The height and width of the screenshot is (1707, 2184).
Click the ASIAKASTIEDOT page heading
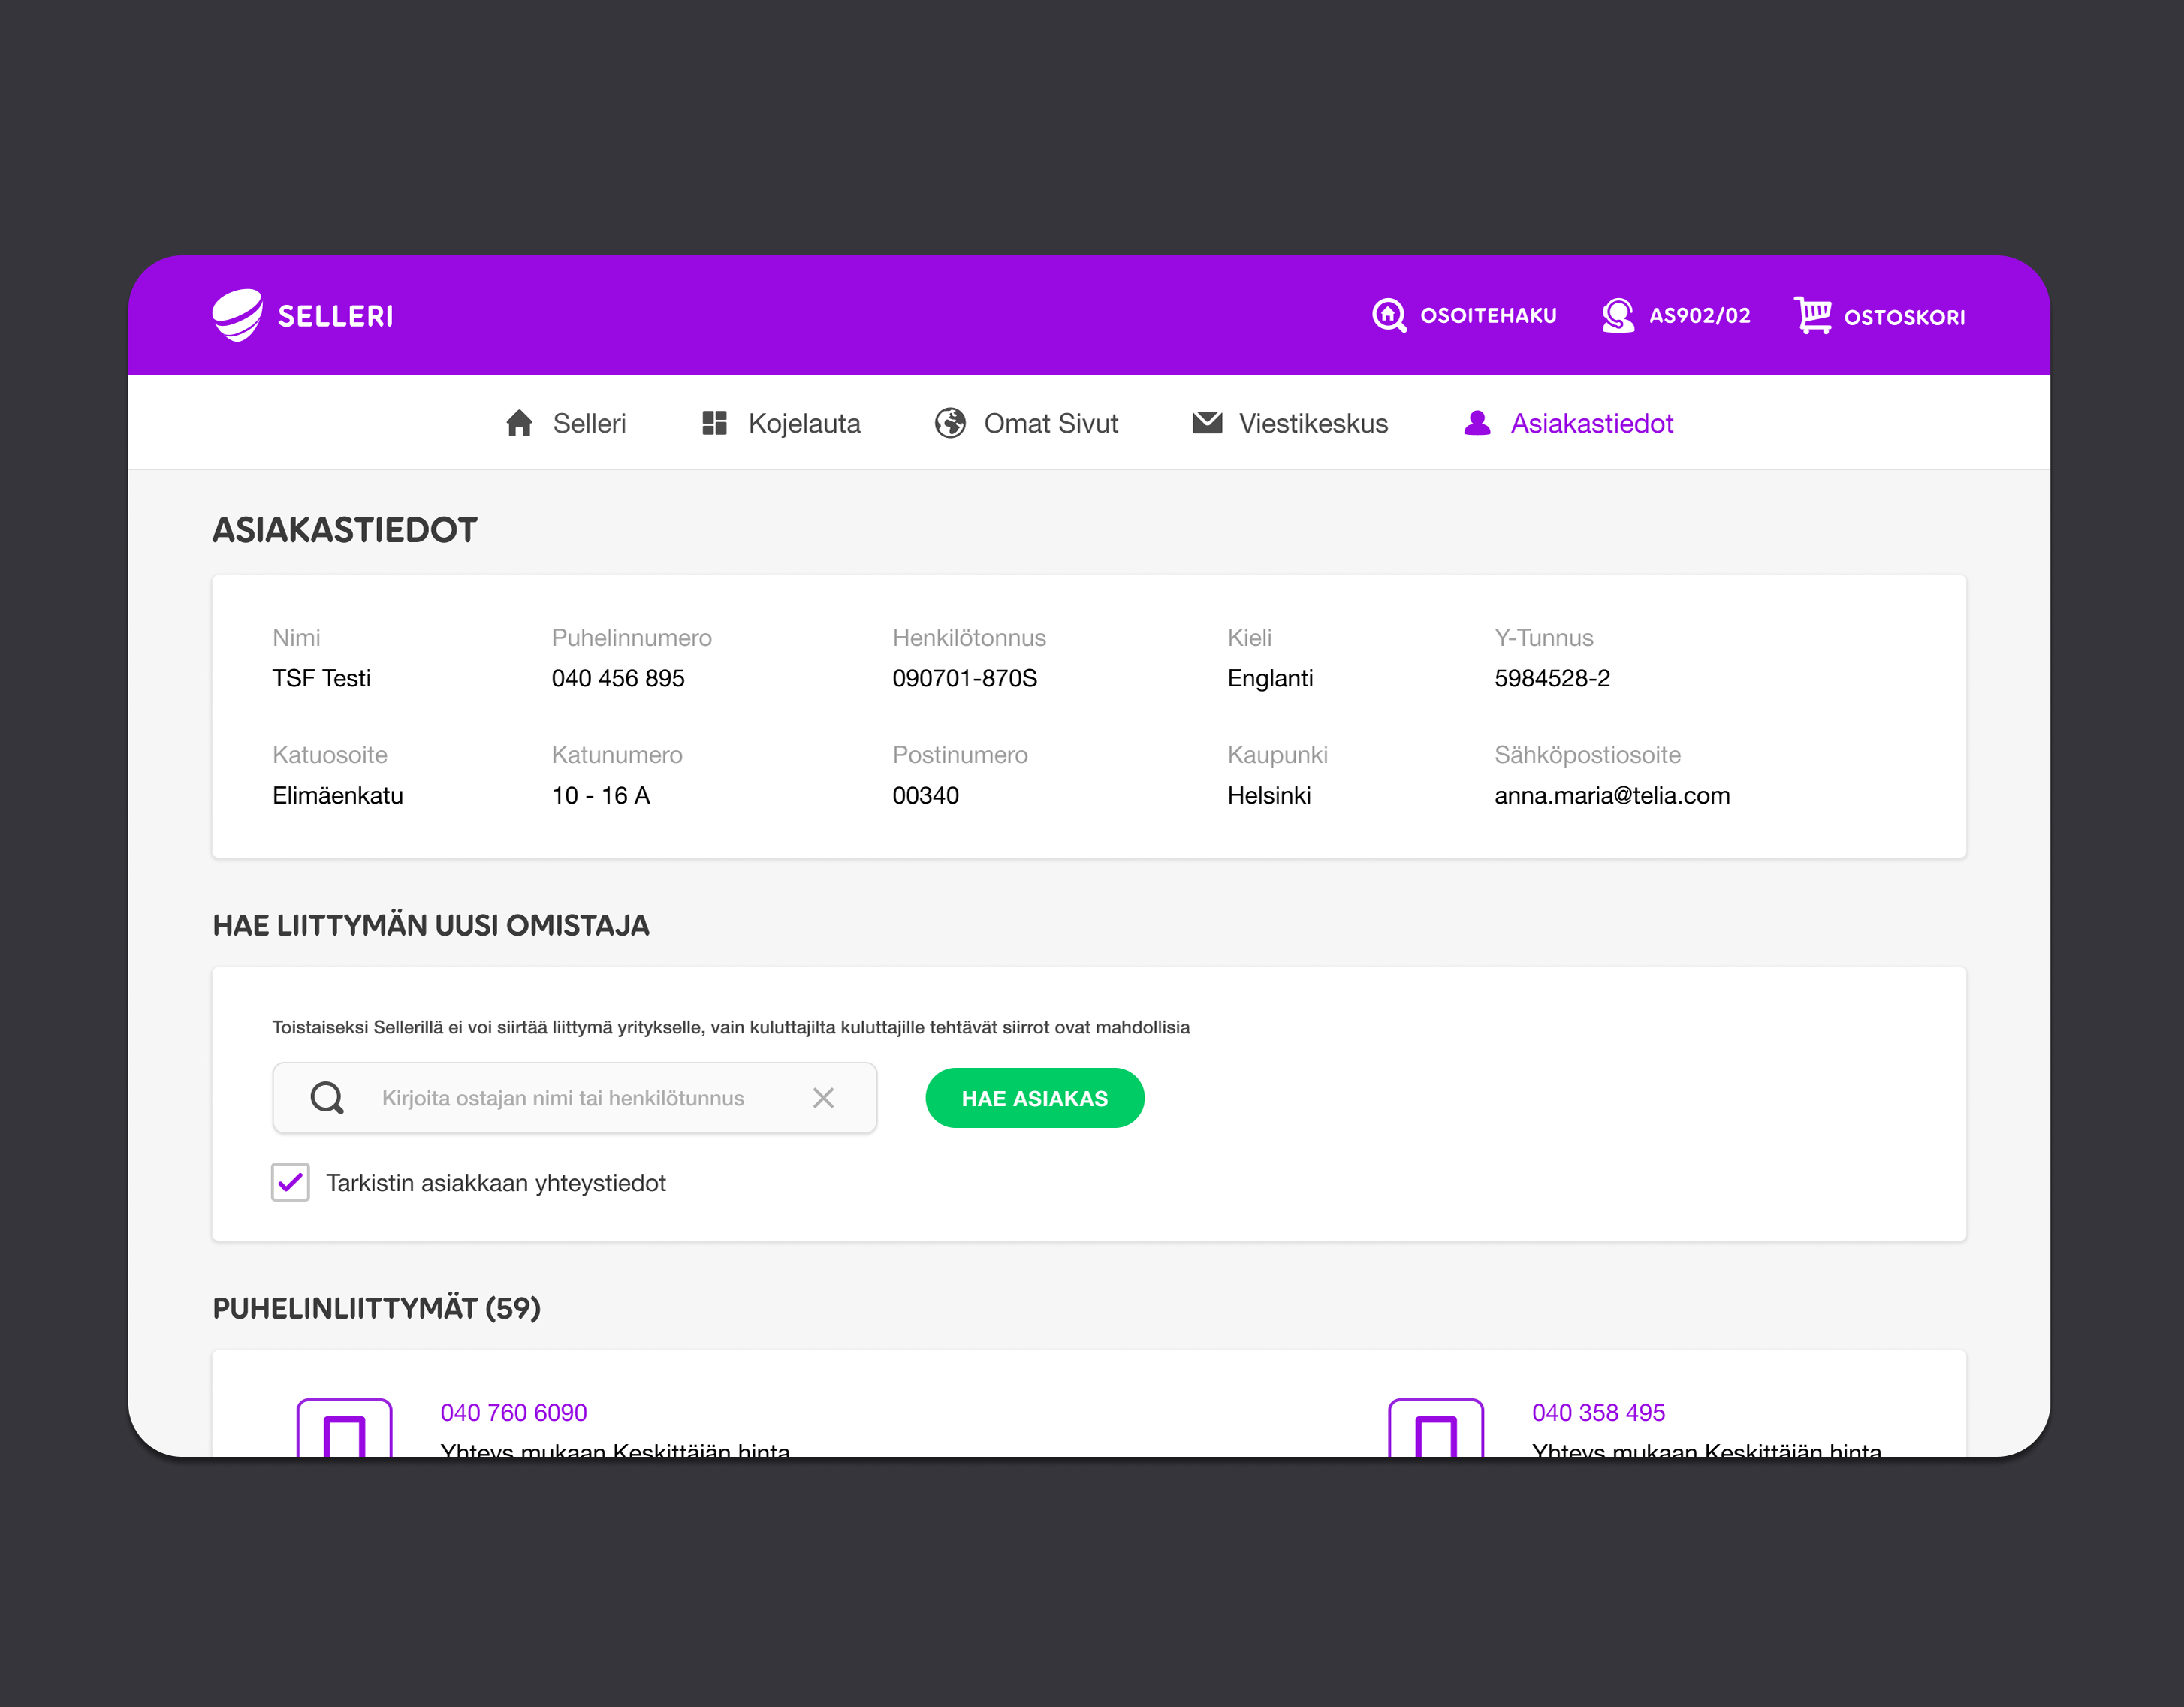(x=345, y=530)
